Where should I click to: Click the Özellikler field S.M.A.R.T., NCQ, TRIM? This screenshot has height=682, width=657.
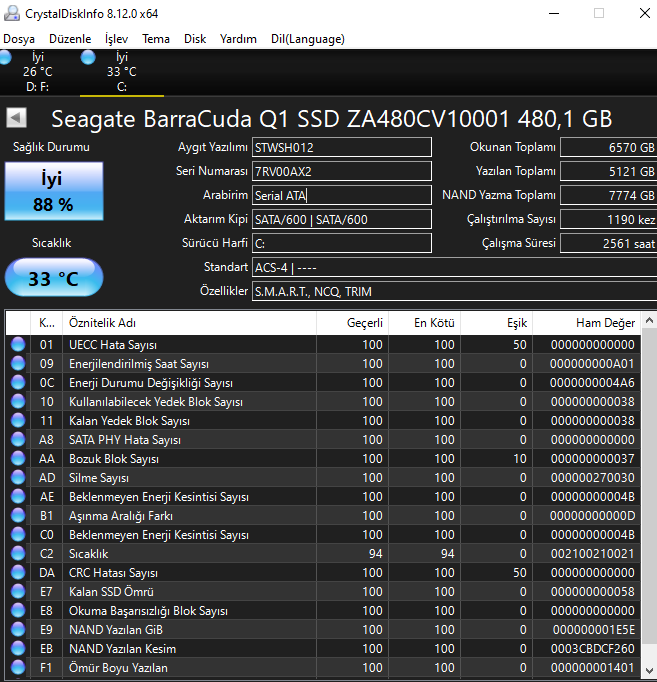454,291
